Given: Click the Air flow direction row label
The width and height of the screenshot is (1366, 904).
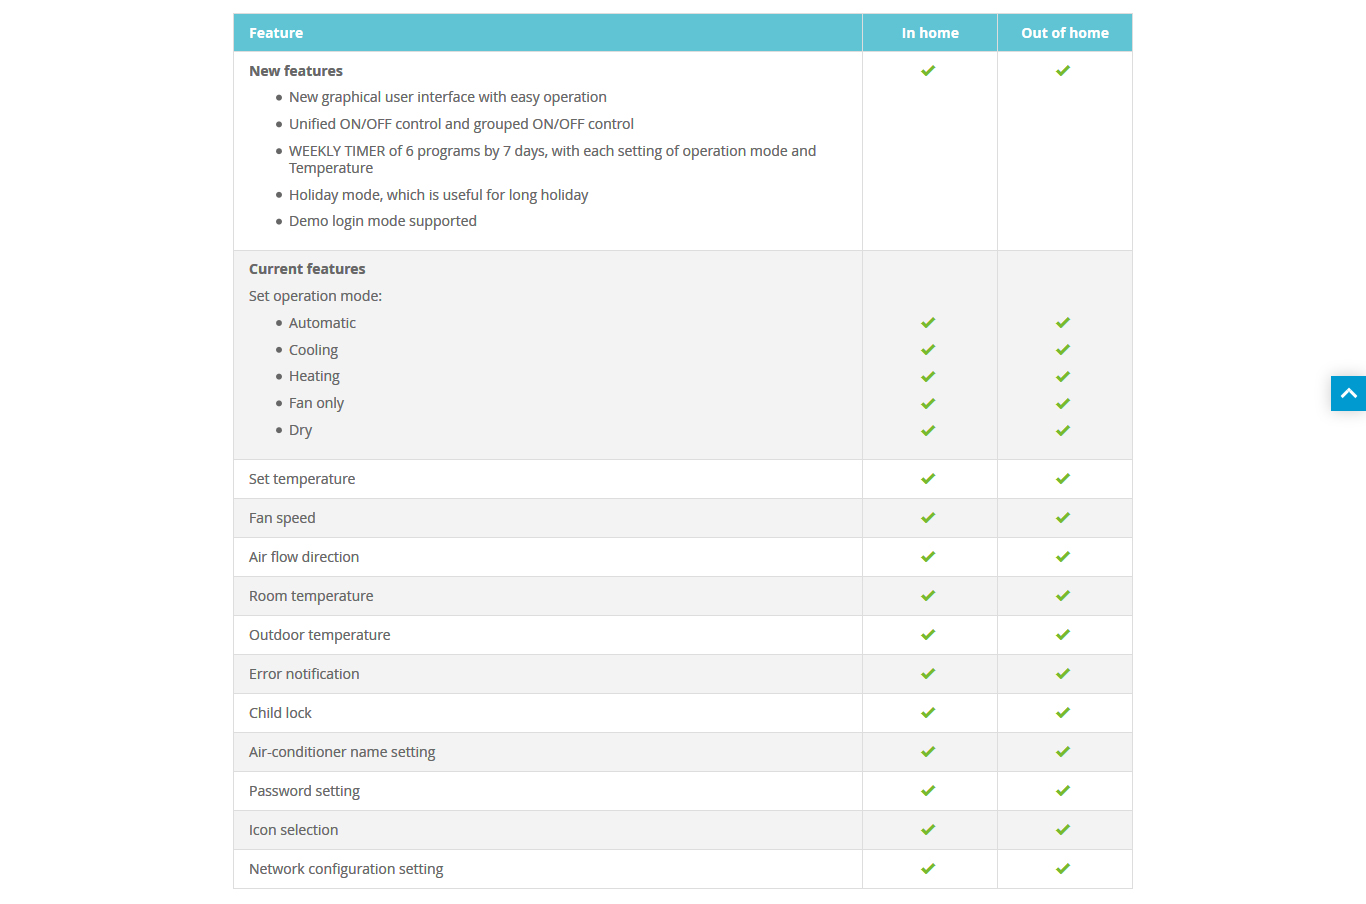Looking at the screenshot, I should pos(304,557).
